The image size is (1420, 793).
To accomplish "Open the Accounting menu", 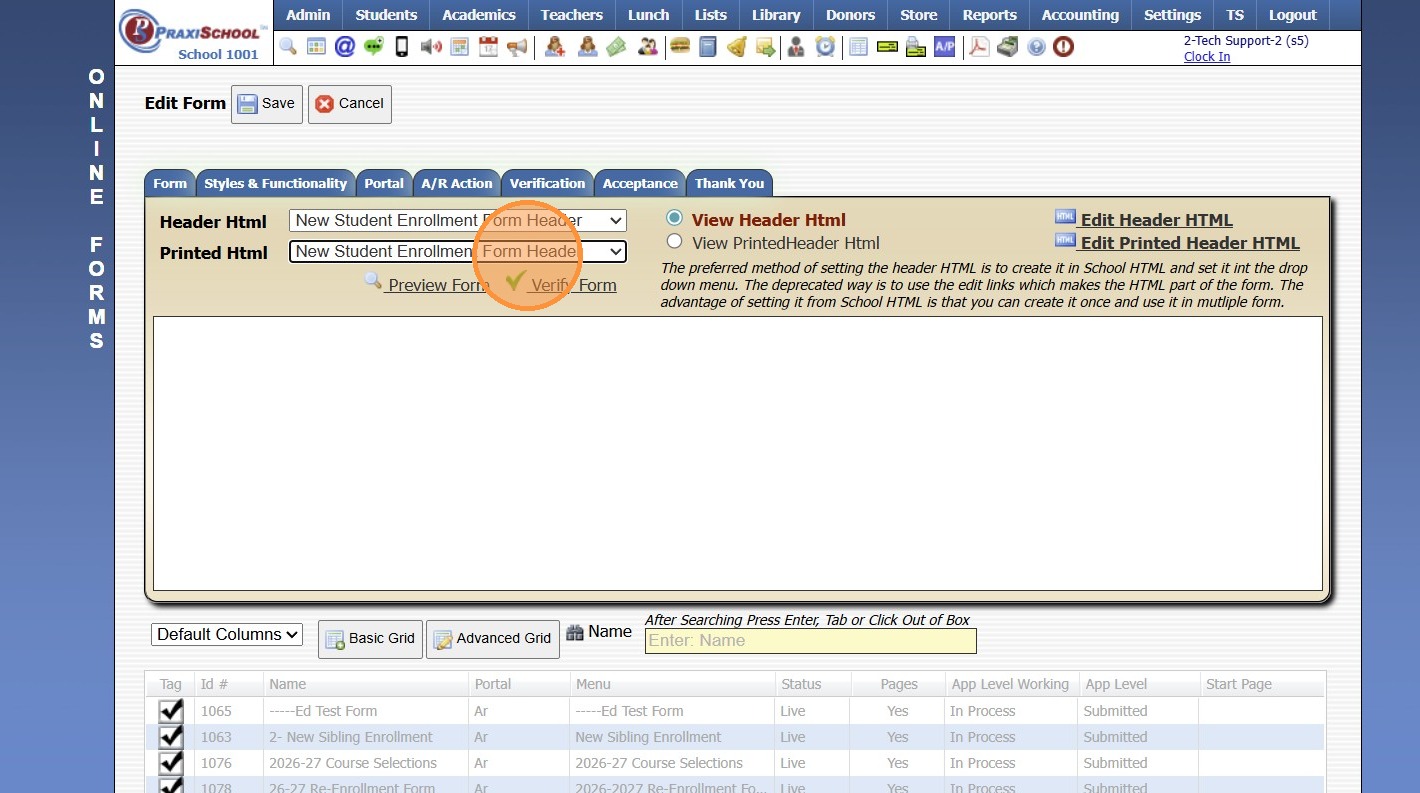I will [1080, 15].
